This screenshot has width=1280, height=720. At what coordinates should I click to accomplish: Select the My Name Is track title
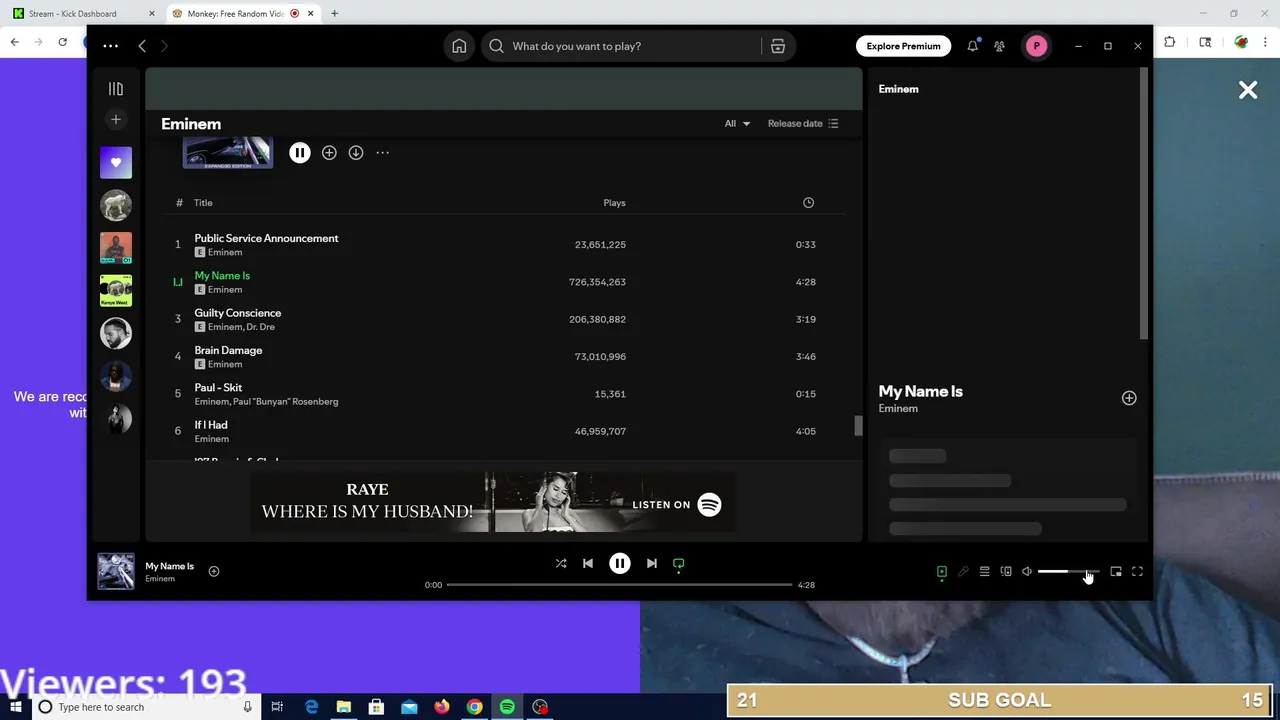tap(222, 275)
